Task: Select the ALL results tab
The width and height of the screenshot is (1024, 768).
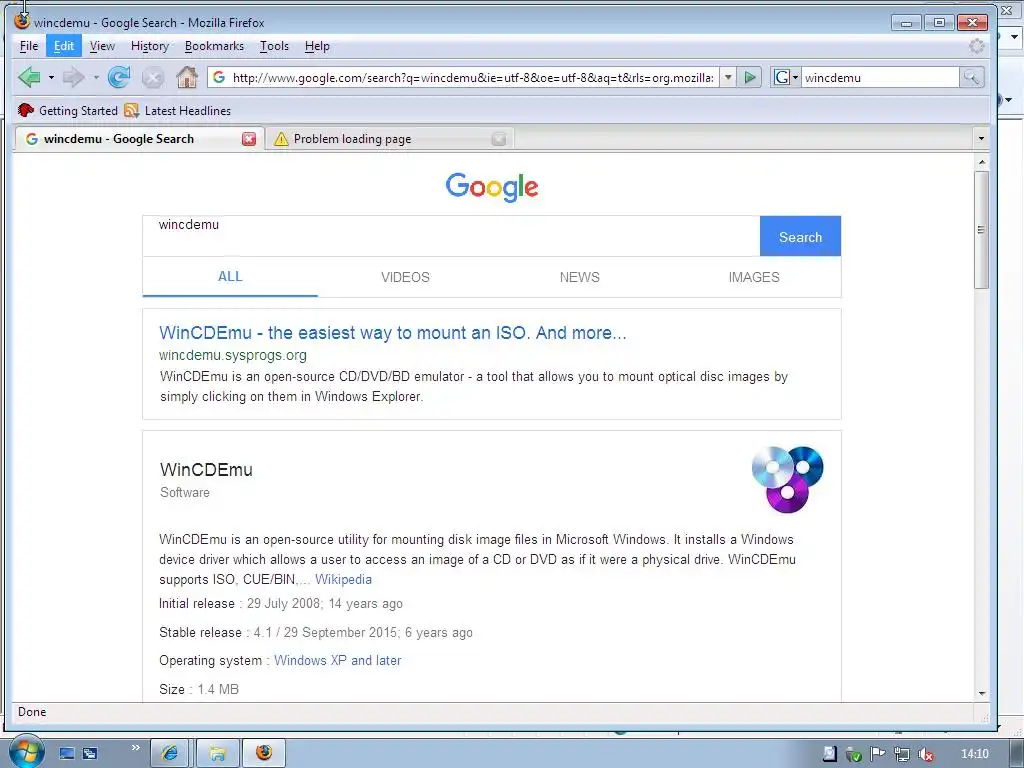Action: tap(230, 277)
